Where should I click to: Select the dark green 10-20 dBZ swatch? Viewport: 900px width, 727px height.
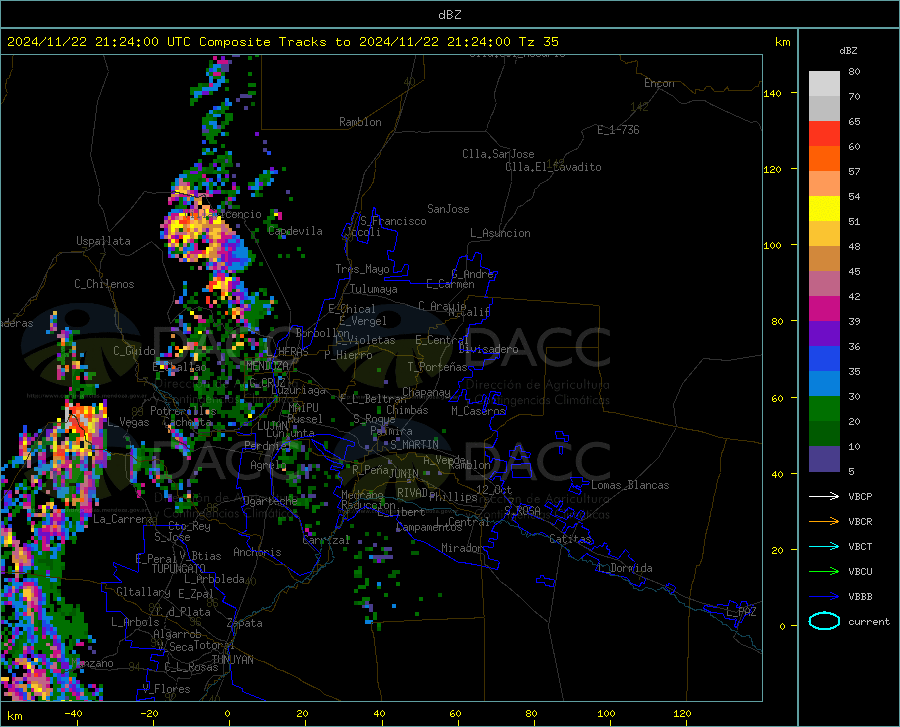click(824, 434)
